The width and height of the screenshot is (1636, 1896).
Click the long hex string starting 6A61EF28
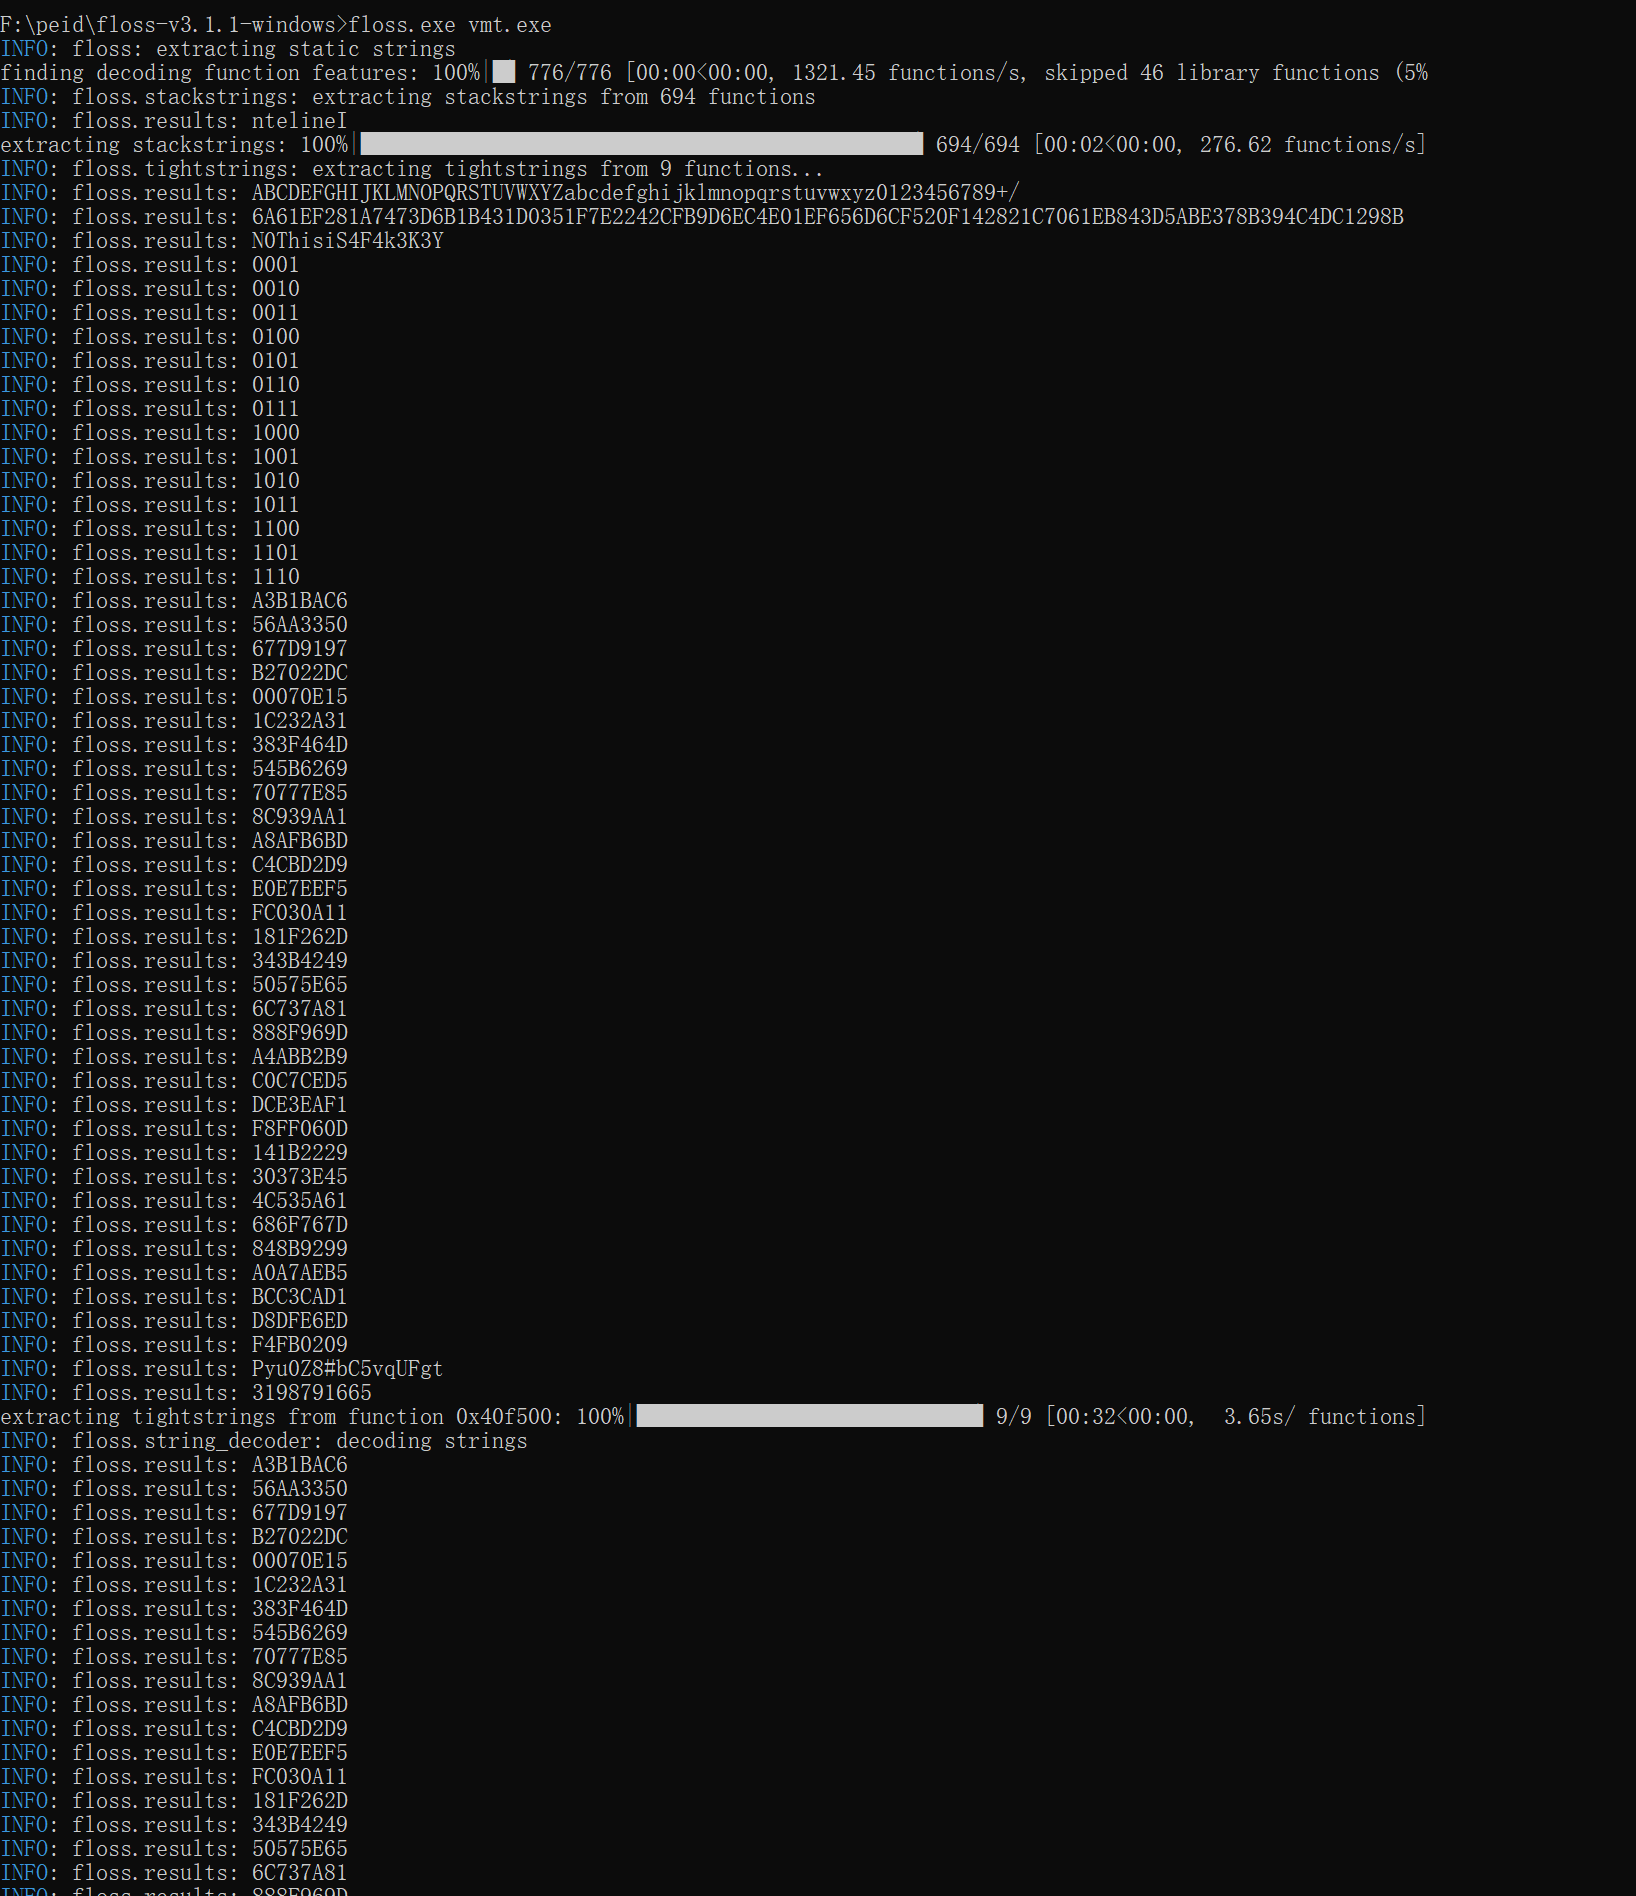[x=827, y=217]
